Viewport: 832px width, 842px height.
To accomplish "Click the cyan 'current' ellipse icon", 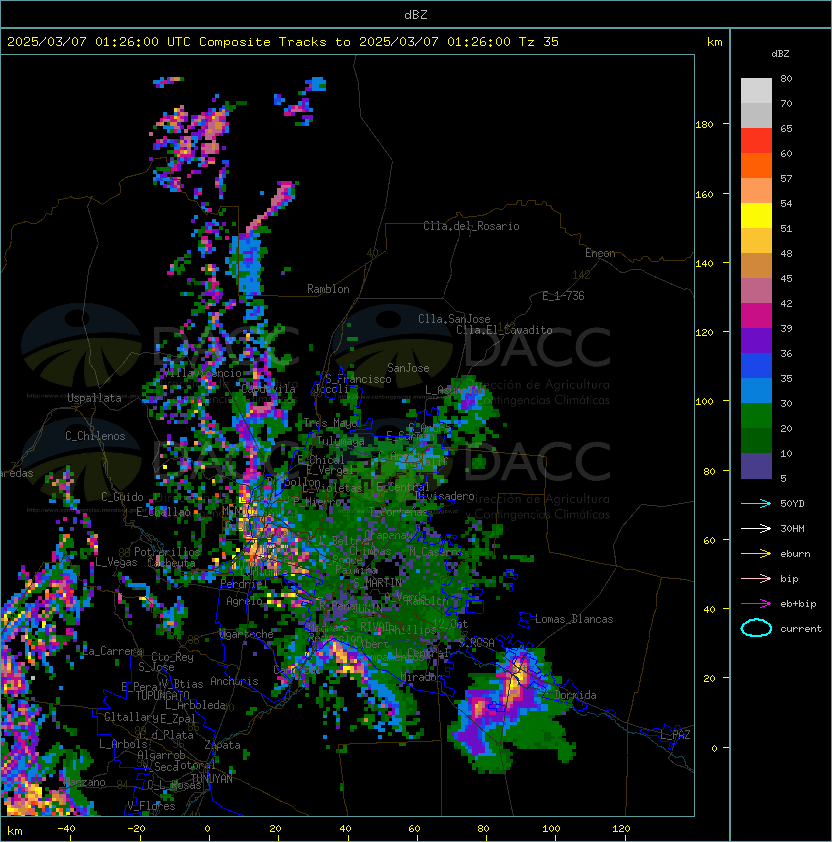I will pyautogui.click(x=756, y=628).
